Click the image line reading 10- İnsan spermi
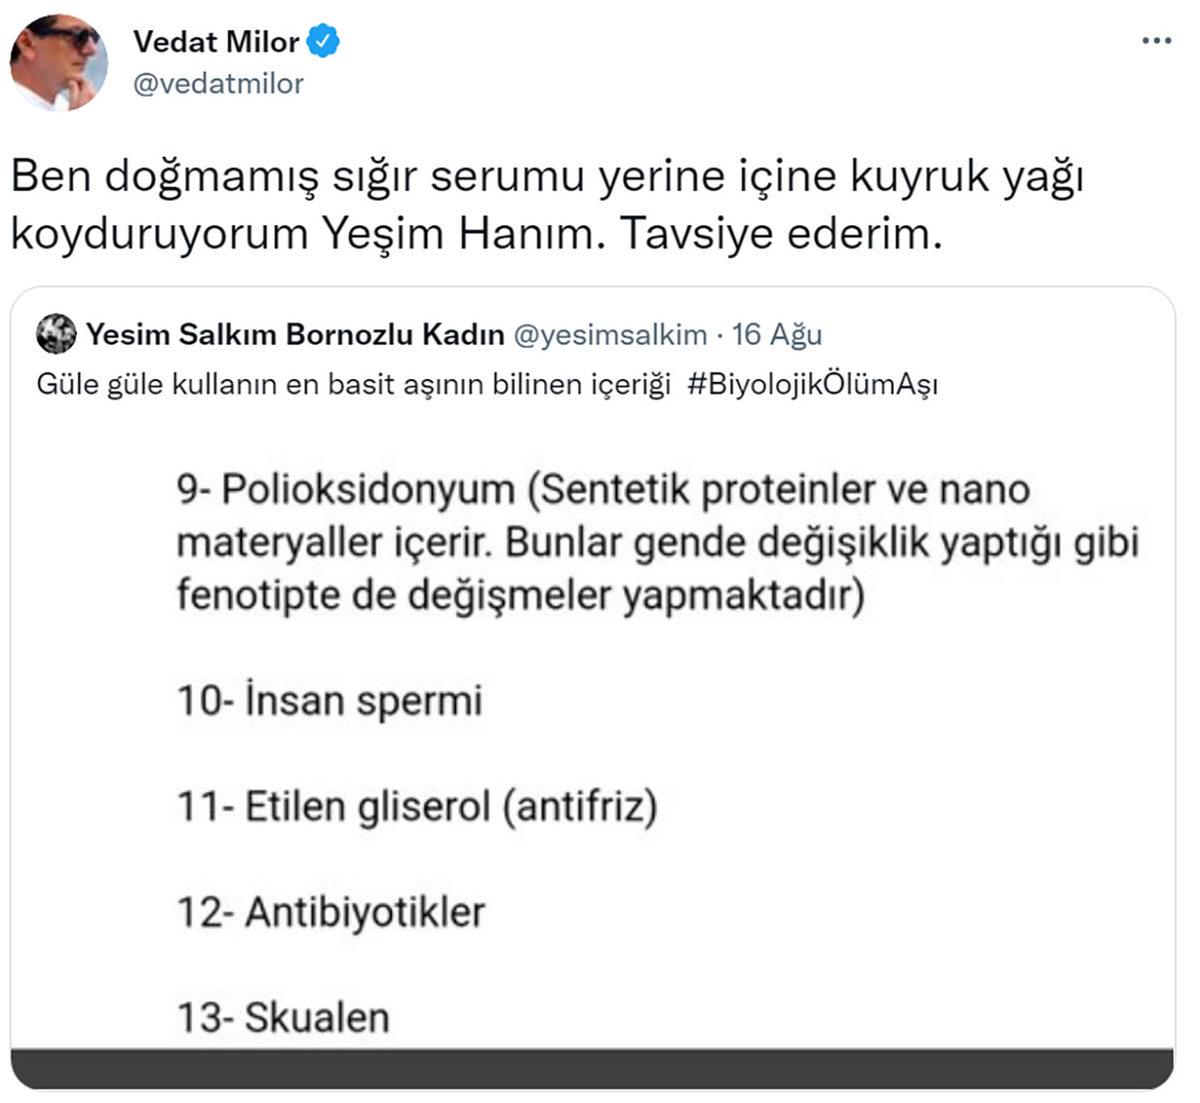Viewport: 1200px width, 1103px height. tap(330, 700)
